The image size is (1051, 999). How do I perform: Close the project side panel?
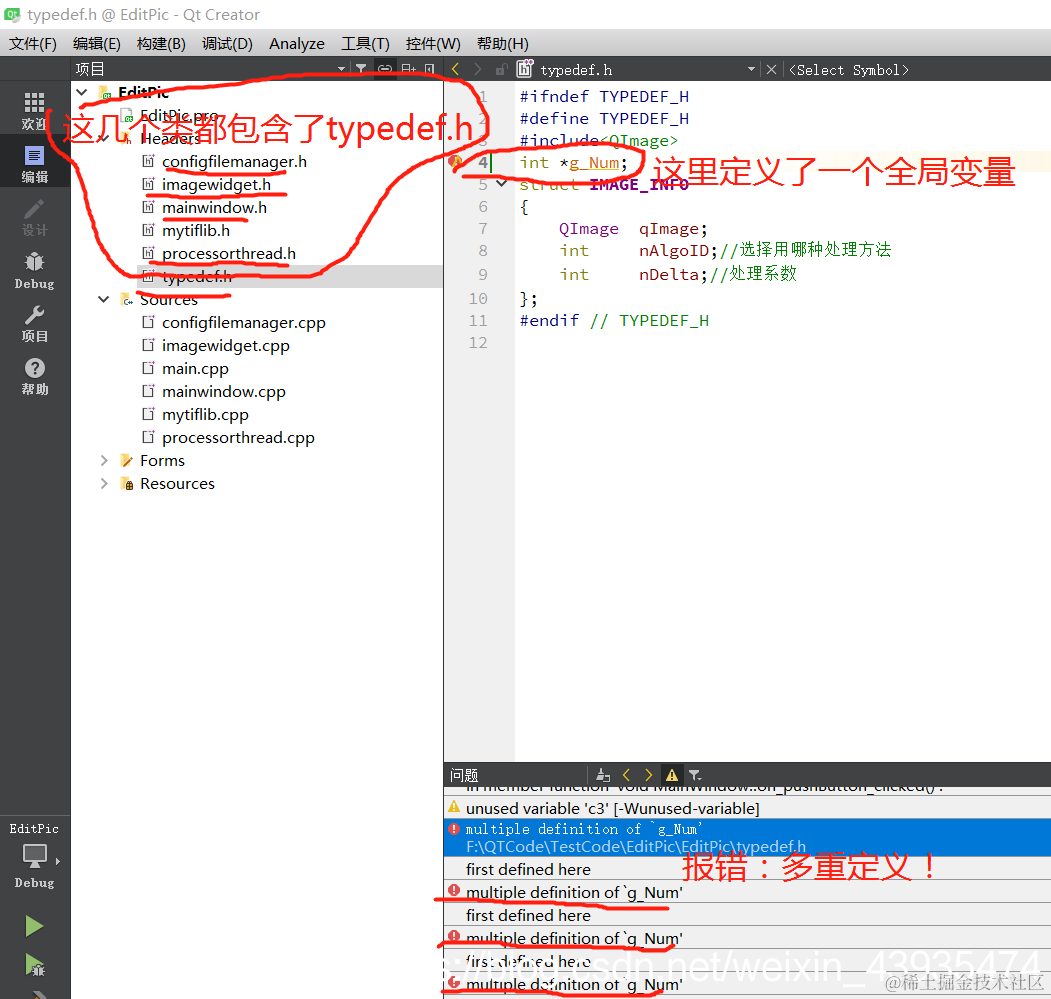pos(430,69)
